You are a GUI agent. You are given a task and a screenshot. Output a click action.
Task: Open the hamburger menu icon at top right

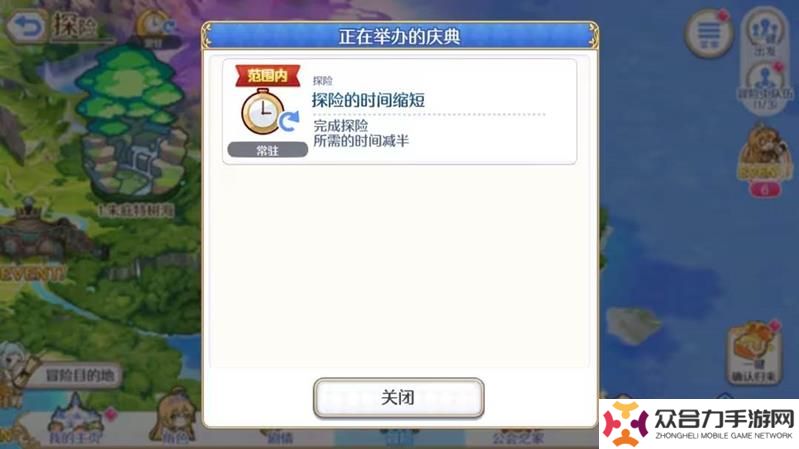[x=709, y=32]
